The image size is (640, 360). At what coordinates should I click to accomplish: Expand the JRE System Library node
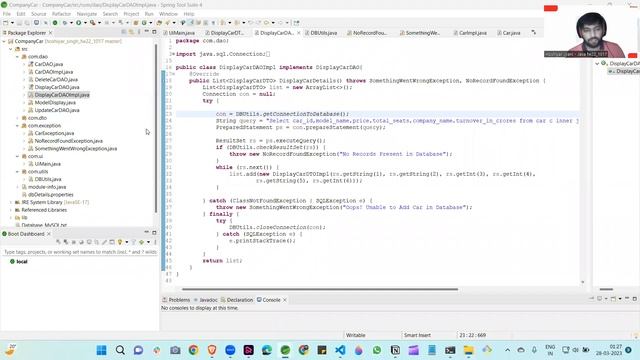11,202
